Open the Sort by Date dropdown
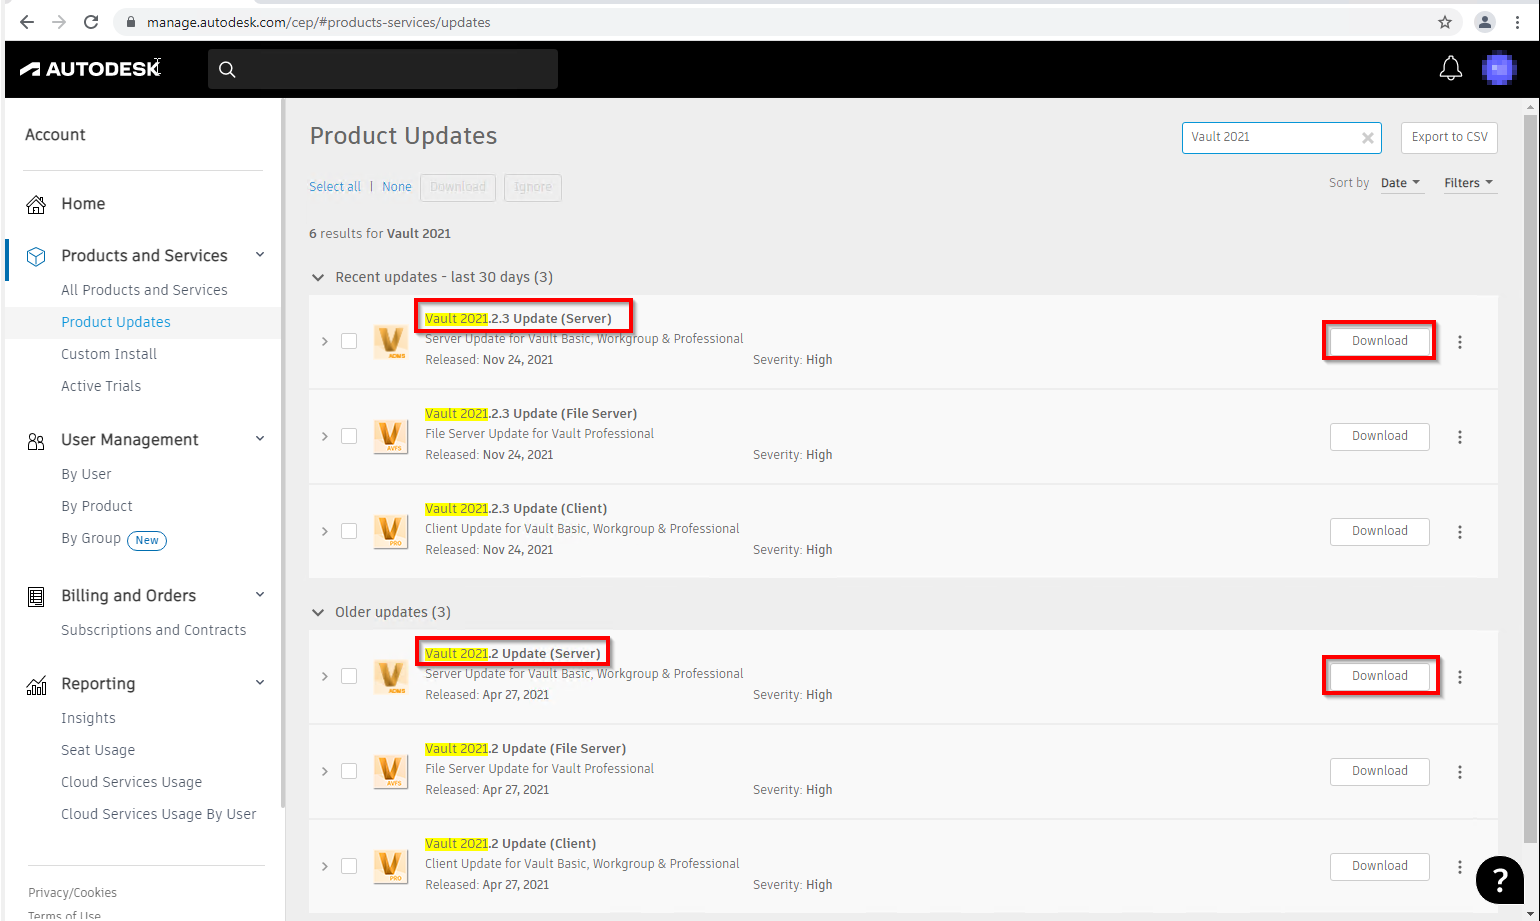This screenshot has width=1540, height=921. coord(1401,183)
